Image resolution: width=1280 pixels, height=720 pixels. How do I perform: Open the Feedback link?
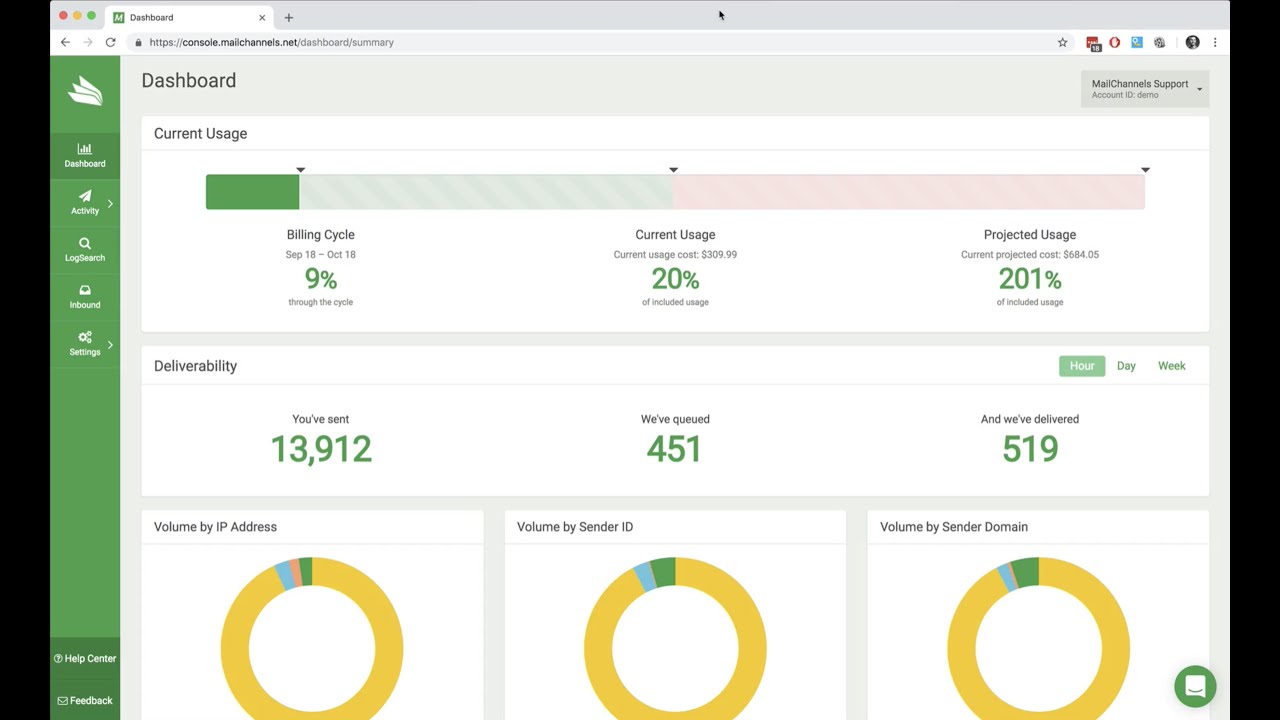[x=85, y=700]
